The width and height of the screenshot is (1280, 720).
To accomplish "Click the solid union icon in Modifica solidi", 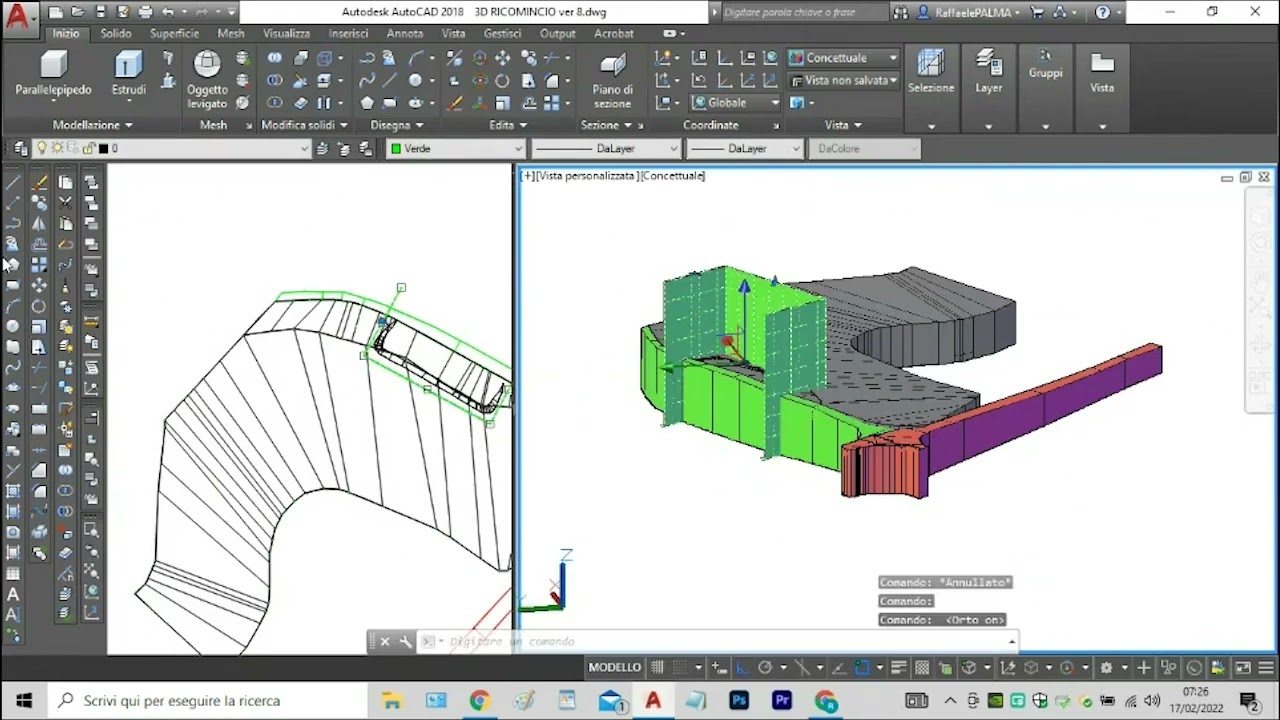I will [x=274, y=58].
